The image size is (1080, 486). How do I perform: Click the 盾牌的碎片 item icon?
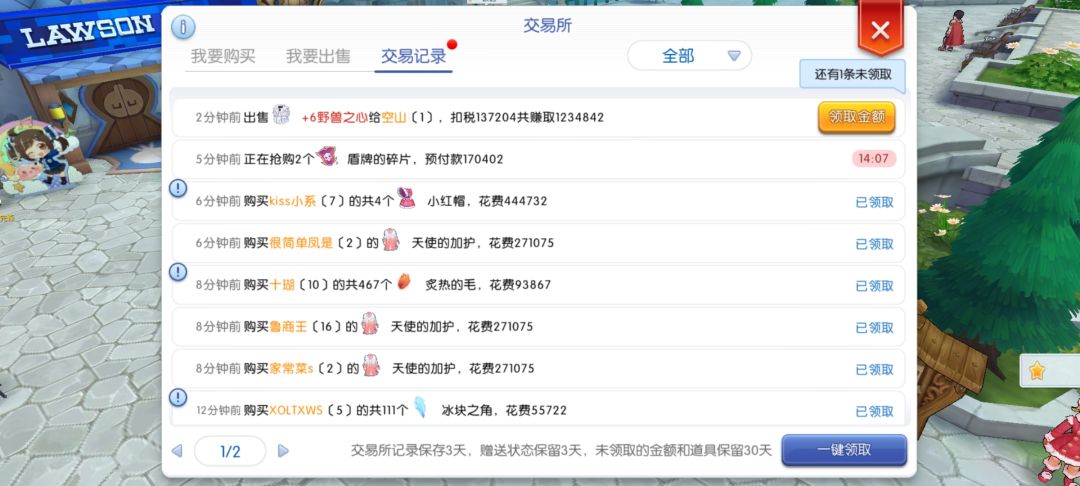[x=326, y=156]
